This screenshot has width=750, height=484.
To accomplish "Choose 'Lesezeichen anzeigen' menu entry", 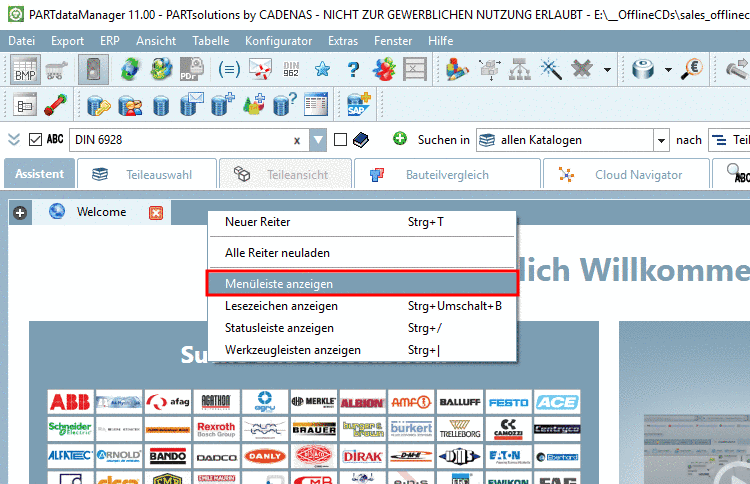I will (x=362, y=306).
